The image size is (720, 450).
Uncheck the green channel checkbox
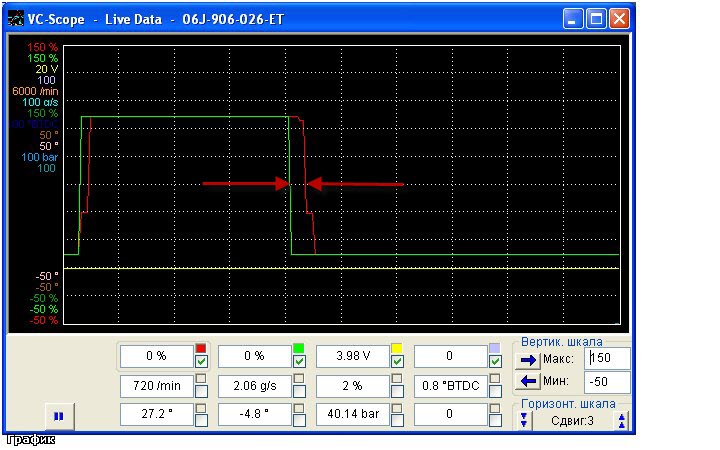pos(299,361)
